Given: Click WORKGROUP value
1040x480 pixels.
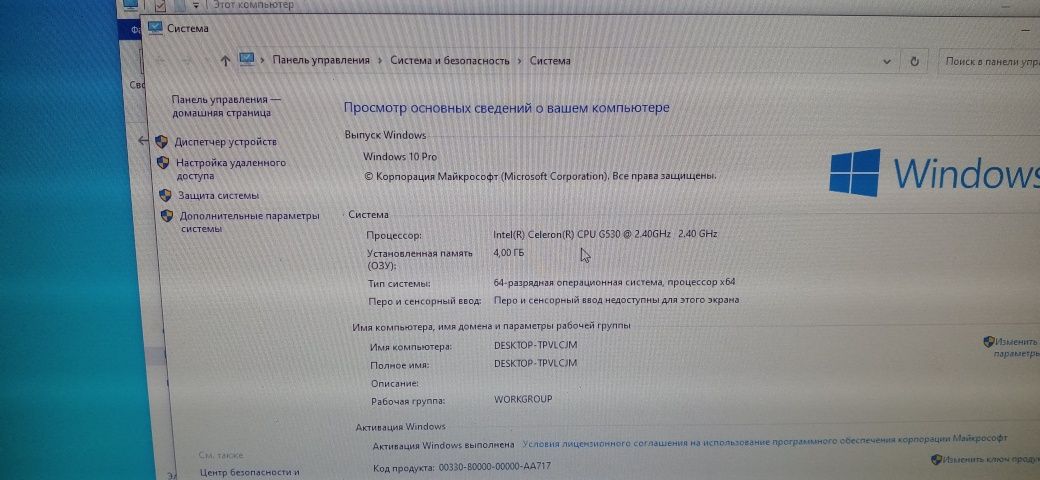Looking at the screenshot, I should 523,399.
